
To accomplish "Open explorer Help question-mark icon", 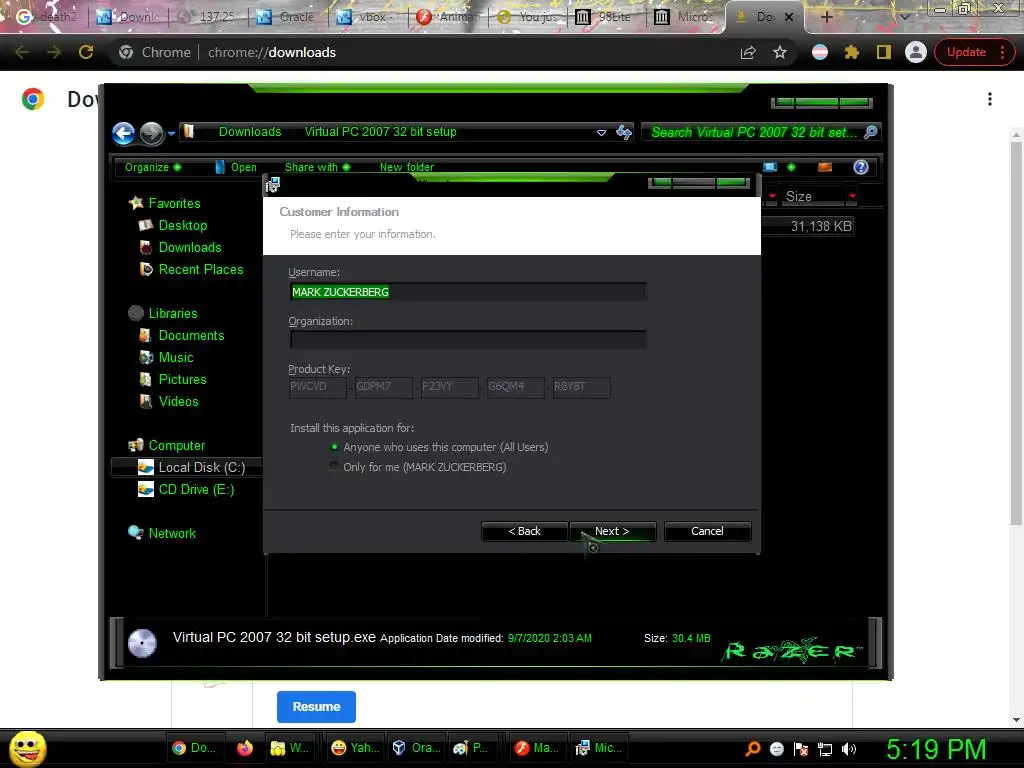I will pos(861,167).
